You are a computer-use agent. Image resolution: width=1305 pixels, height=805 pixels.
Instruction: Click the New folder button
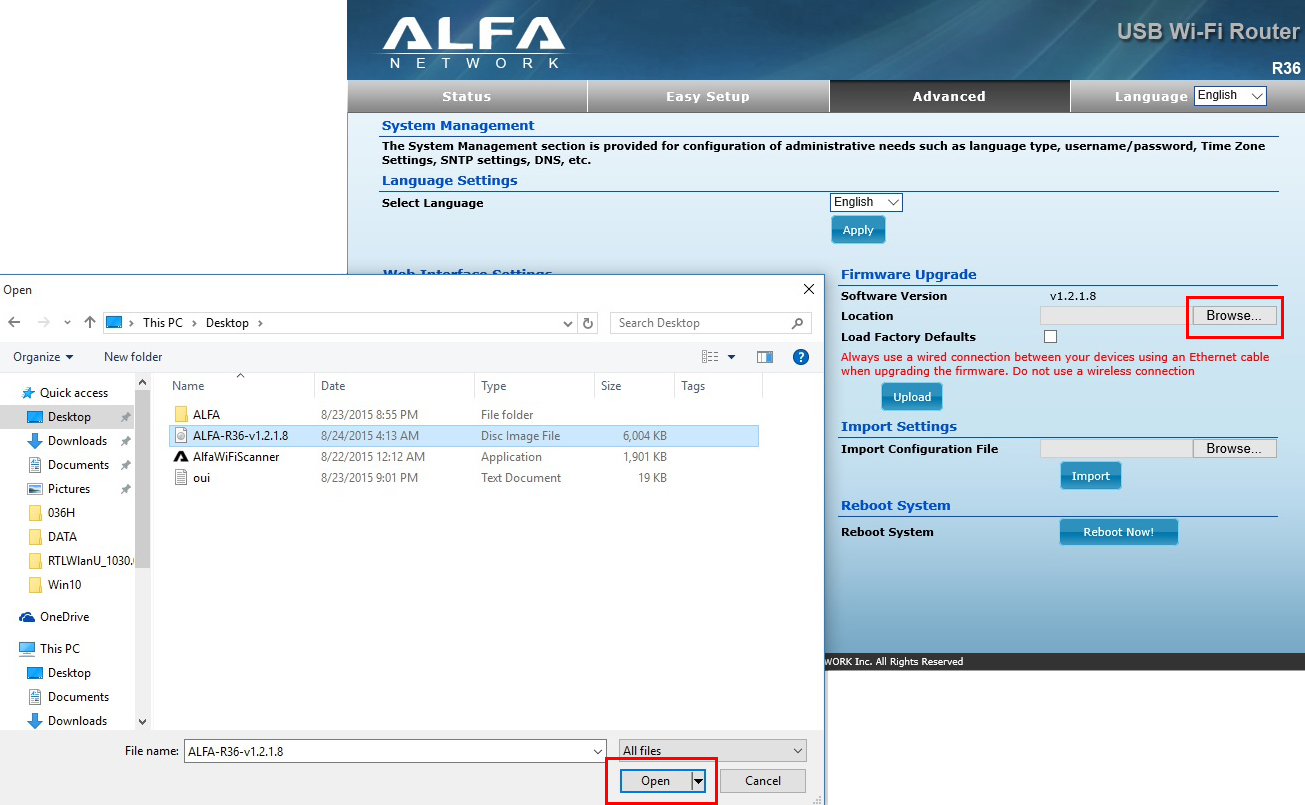(x=133, y=357)
